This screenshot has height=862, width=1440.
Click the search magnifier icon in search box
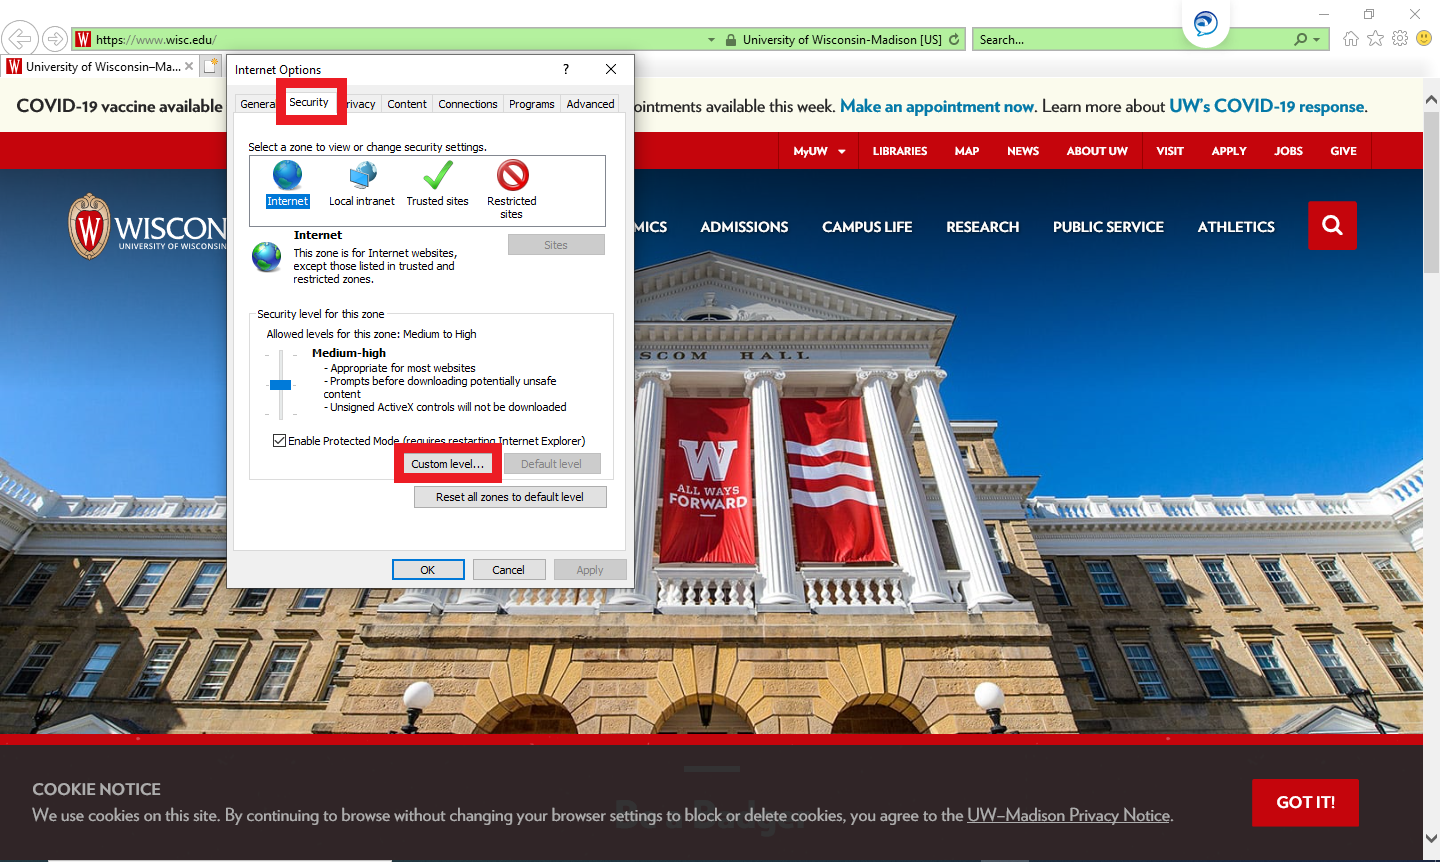[x=1300, y=40]
